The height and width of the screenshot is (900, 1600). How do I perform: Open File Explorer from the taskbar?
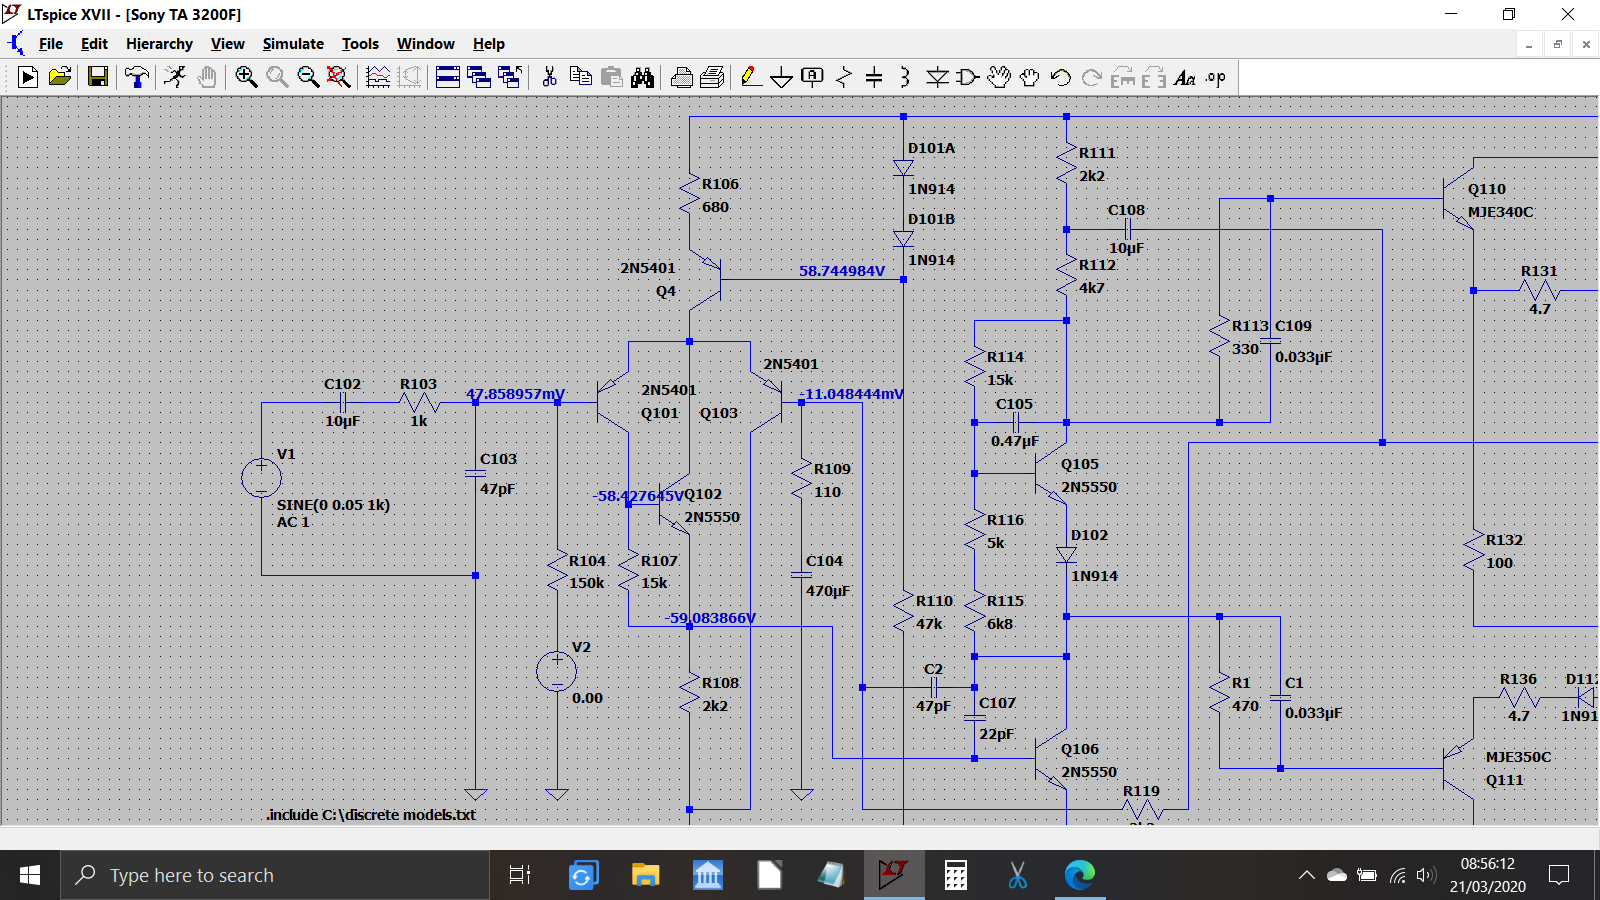[645, 875]
